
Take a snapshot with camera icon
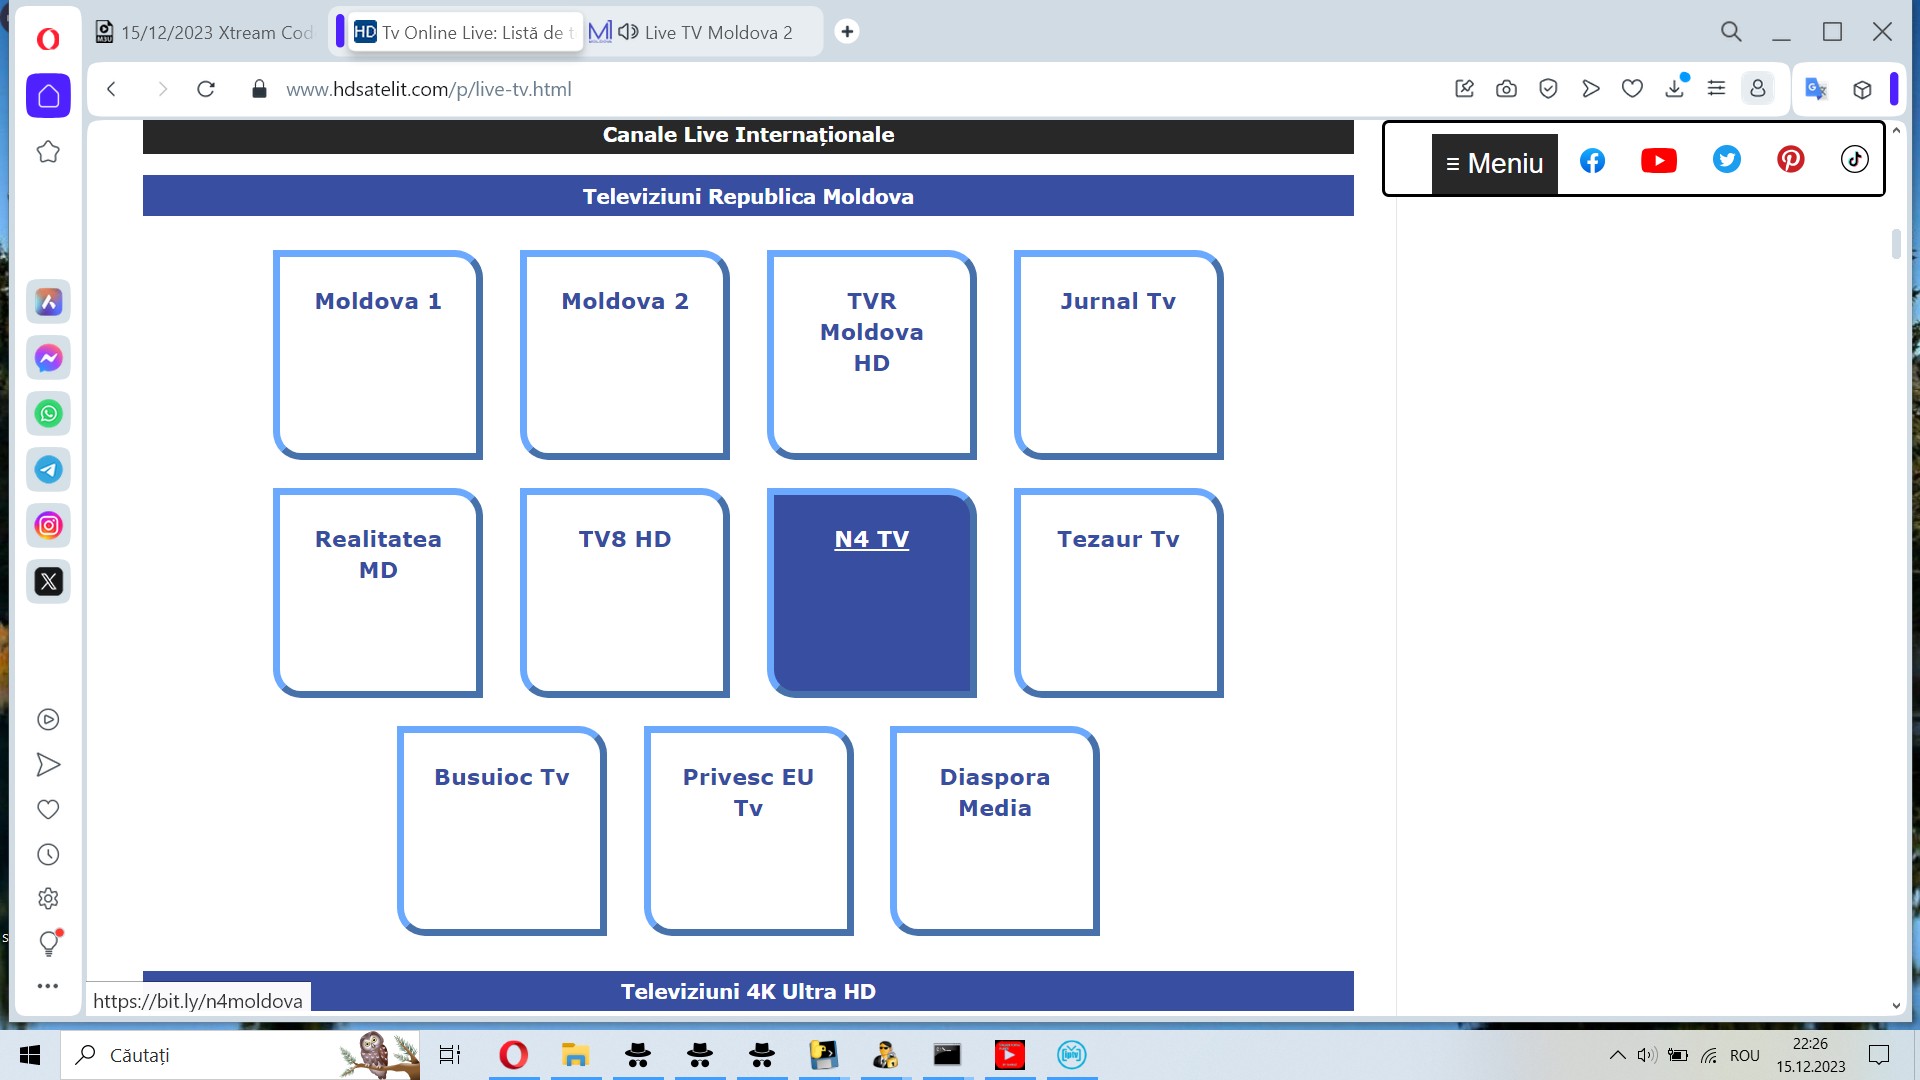1506,89
